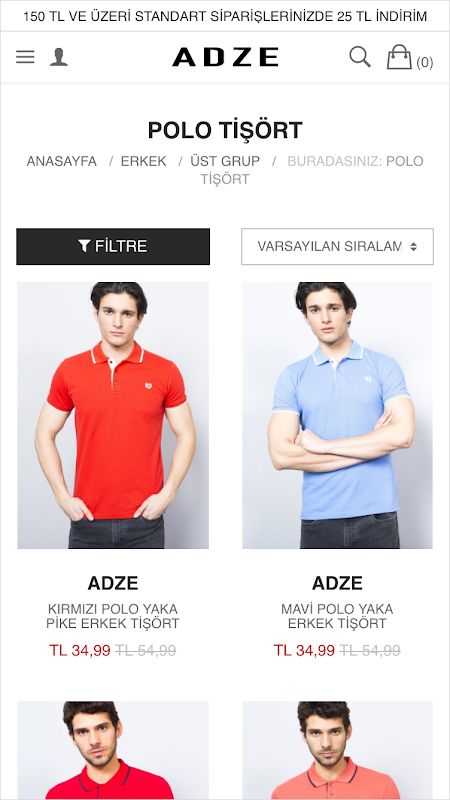Open the coral polo product thumbnail
Screen dimensions: 450x800
[x=337, y=750]
